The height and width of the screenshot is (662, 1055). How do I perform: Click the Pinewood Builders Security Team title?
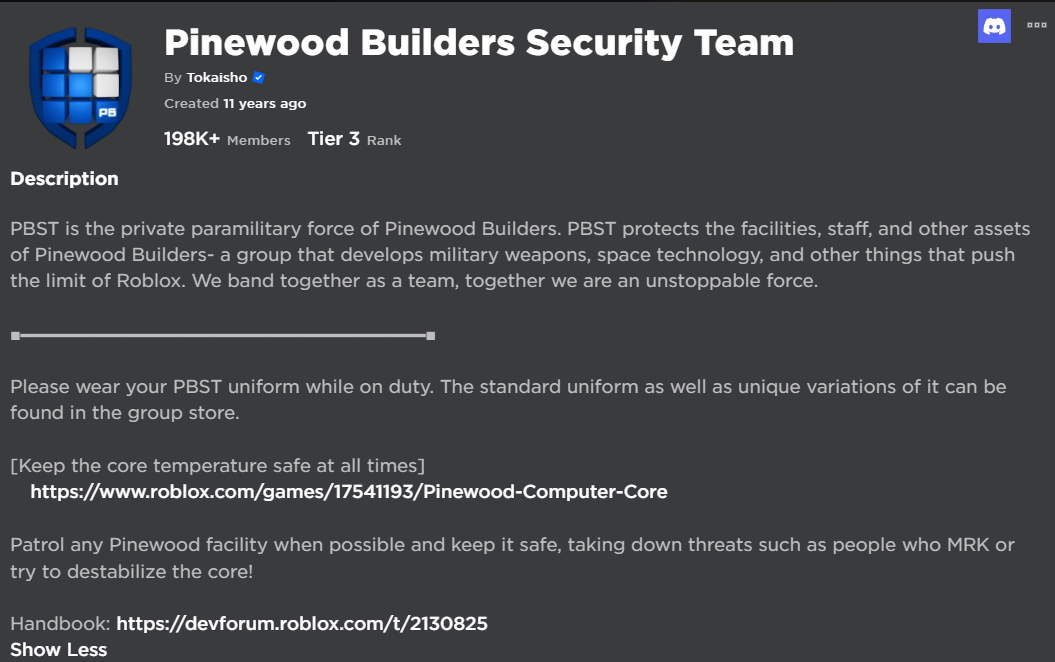point(478,42)
